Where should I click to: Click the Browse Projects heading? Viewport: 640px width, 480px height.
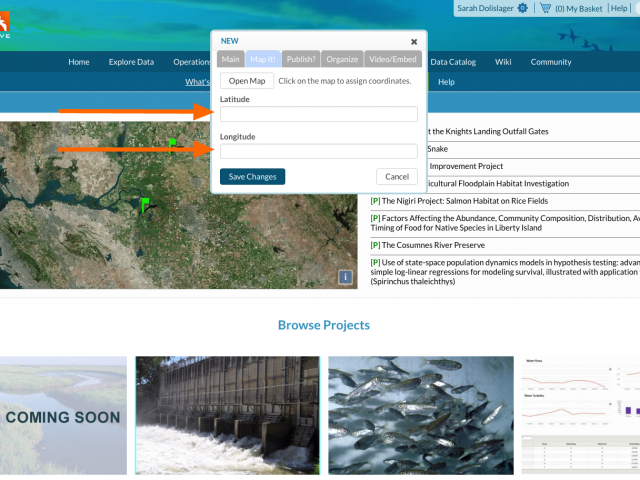pos(324,325)
